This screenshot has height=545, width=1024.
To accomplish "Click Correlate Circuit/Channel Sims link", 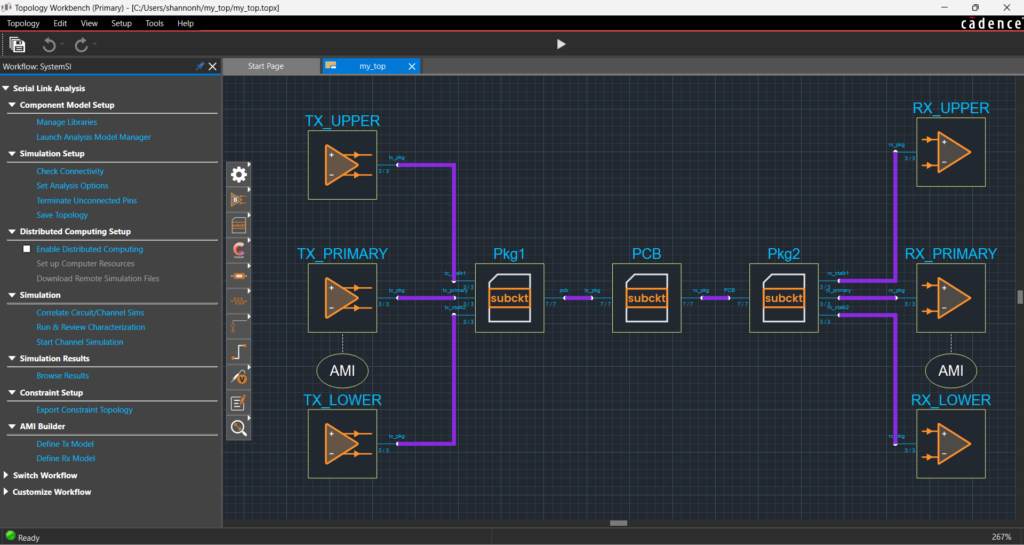I will coord(90,313).
